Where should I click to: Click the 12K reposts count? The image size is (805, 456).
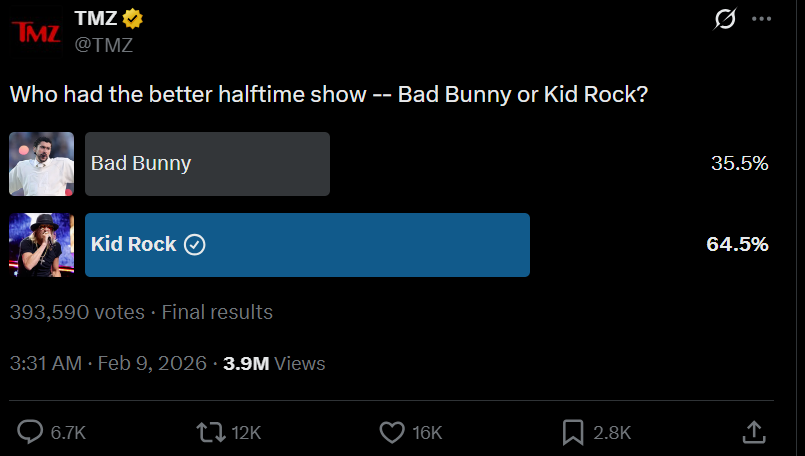pyautogui.click(x=246, y=433)
